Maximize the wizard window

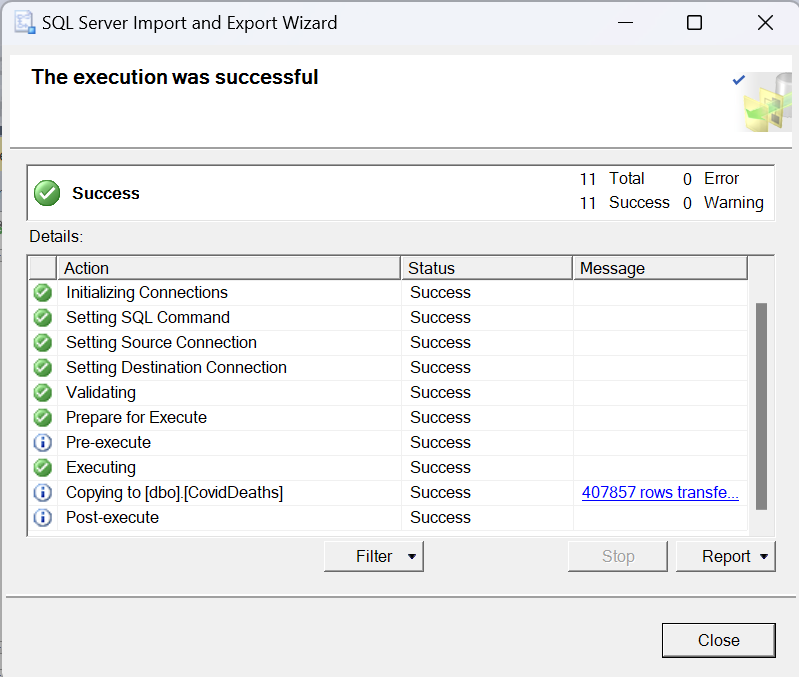click(694, 23)
